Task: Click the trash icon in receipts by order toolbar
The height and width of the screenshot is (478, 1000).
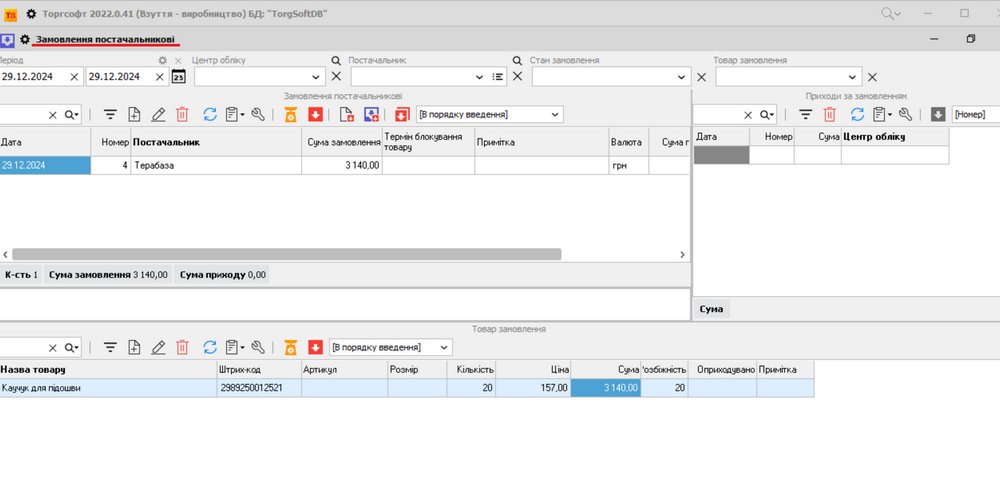Action: (x=829, y=115)
